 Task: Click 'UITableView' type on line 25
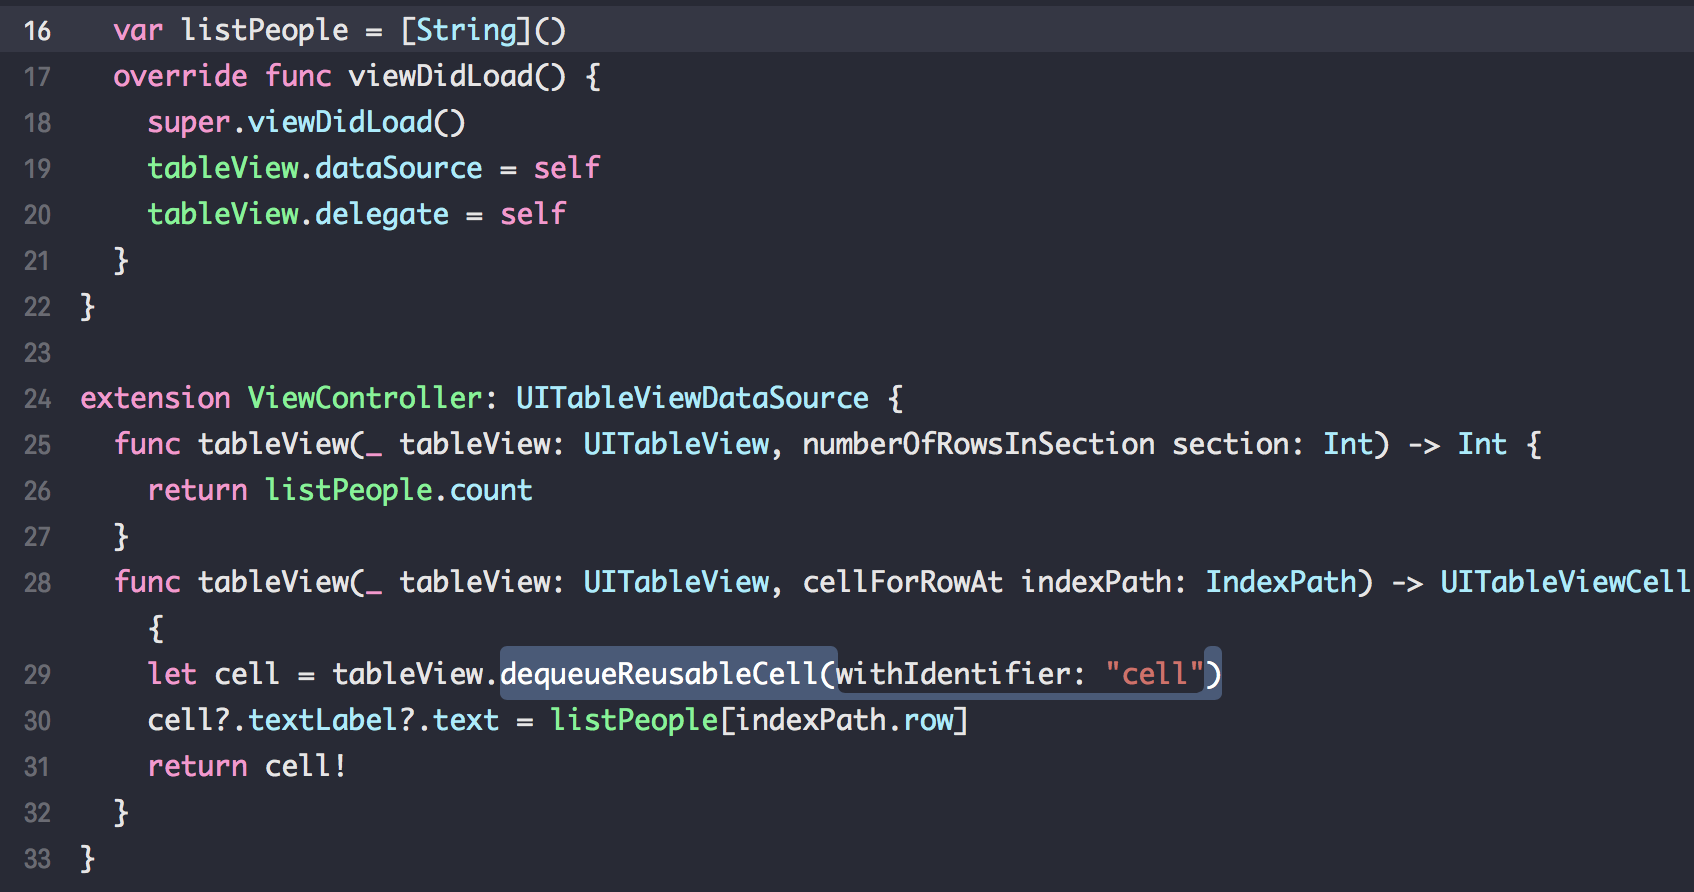pyautogui.click(x=676, y=444)
